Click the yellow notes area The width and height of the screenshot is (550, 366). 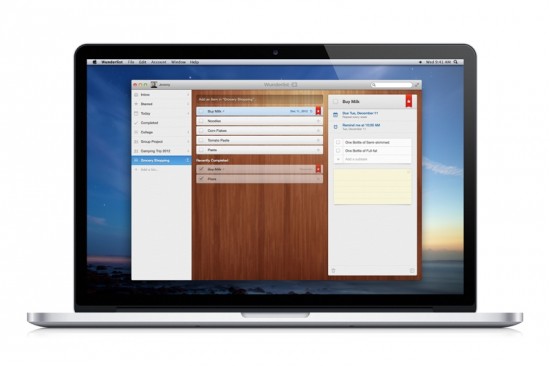click(x=372, y=186)
